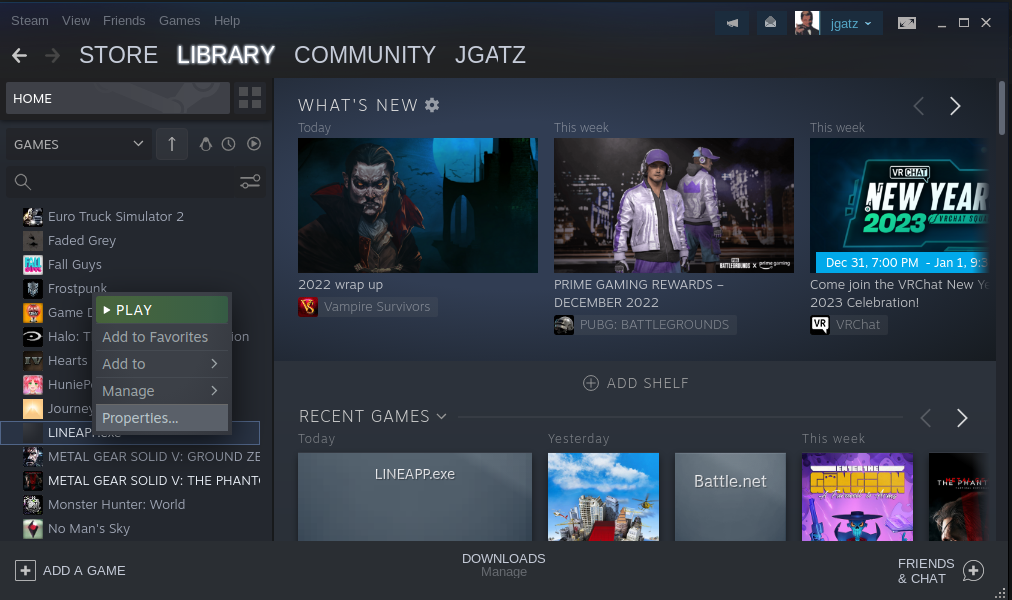This screenshot has width=1012, height=600.
Task: Toggle collections grid view icon
Action: [x=250, y=98]
